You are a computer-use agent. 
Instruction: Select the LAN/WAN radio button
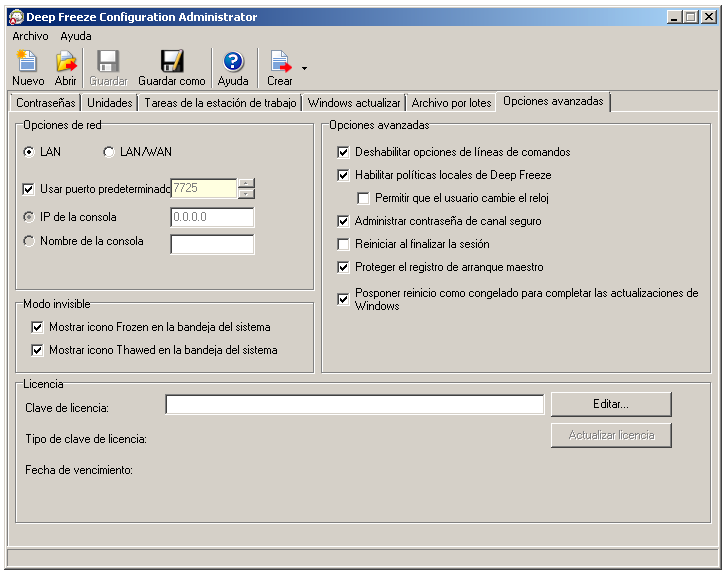pyautogui.click(x=109, y=152)
